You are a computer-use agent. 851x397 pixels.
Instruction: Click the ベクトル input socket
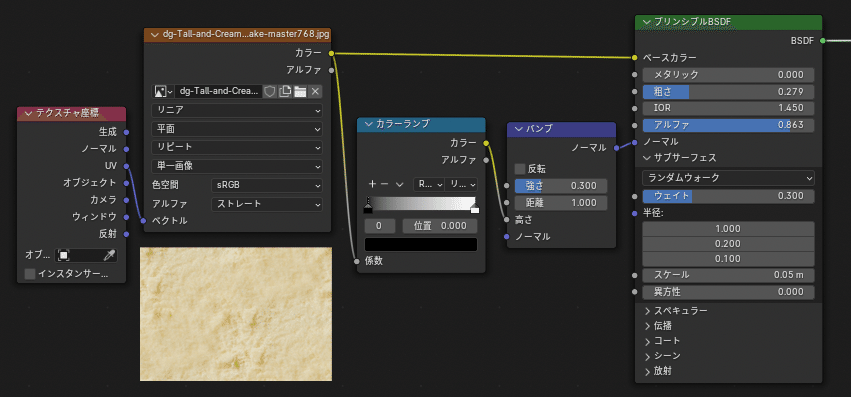(x=143, y=220)
